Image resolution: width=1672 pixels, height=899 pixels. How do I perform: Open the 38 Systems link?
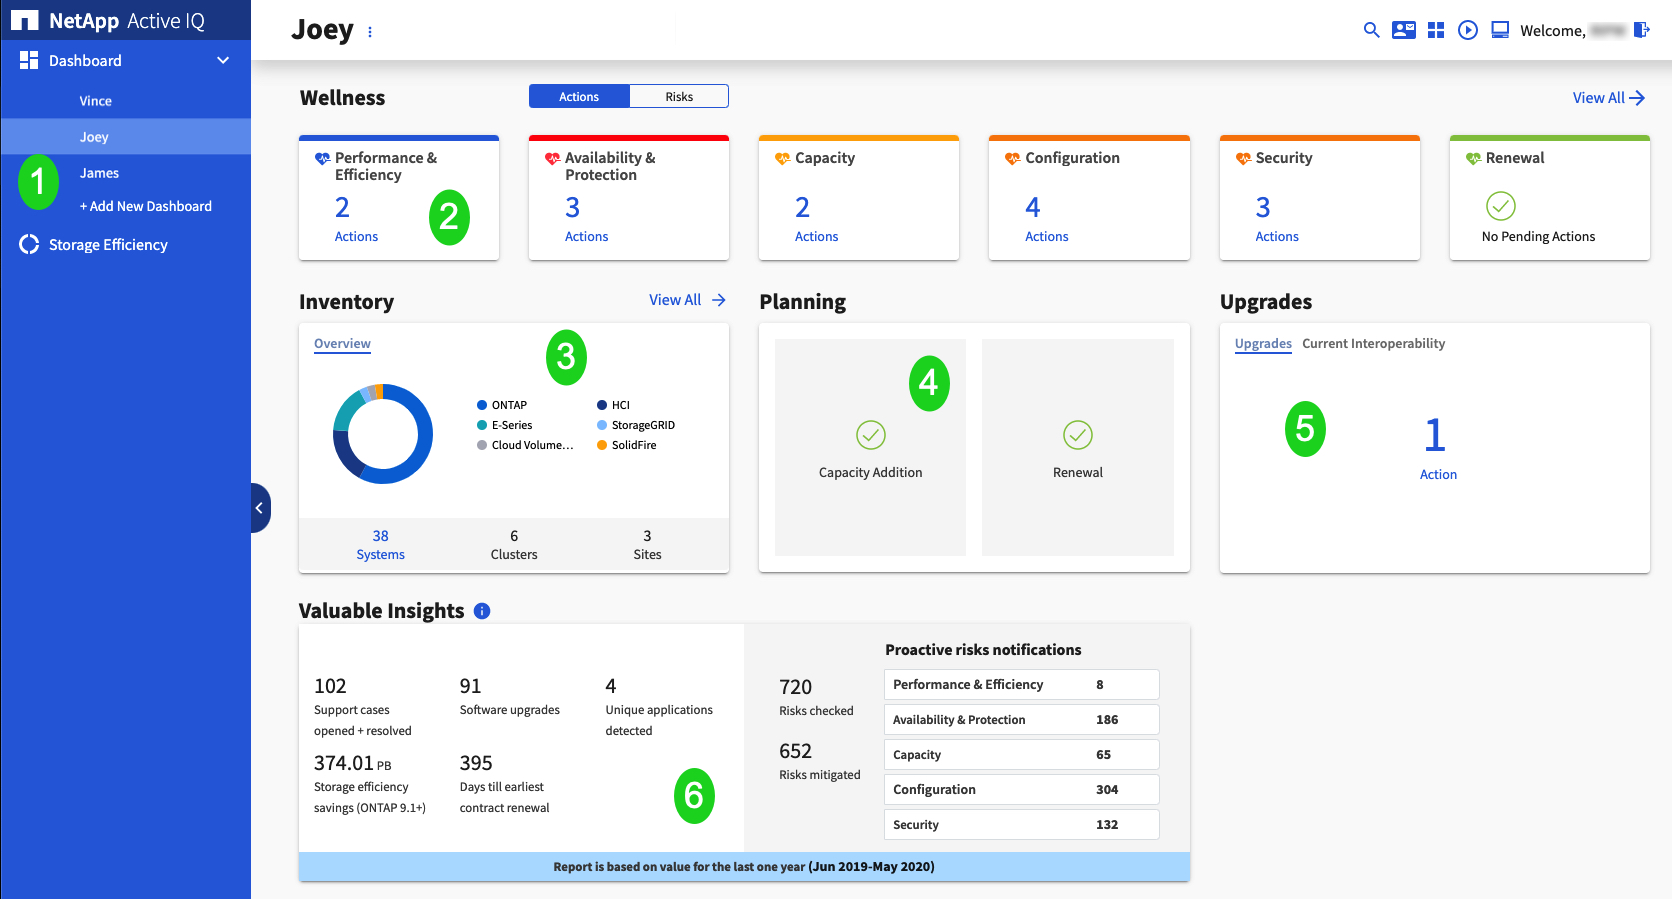coord(381,545)
